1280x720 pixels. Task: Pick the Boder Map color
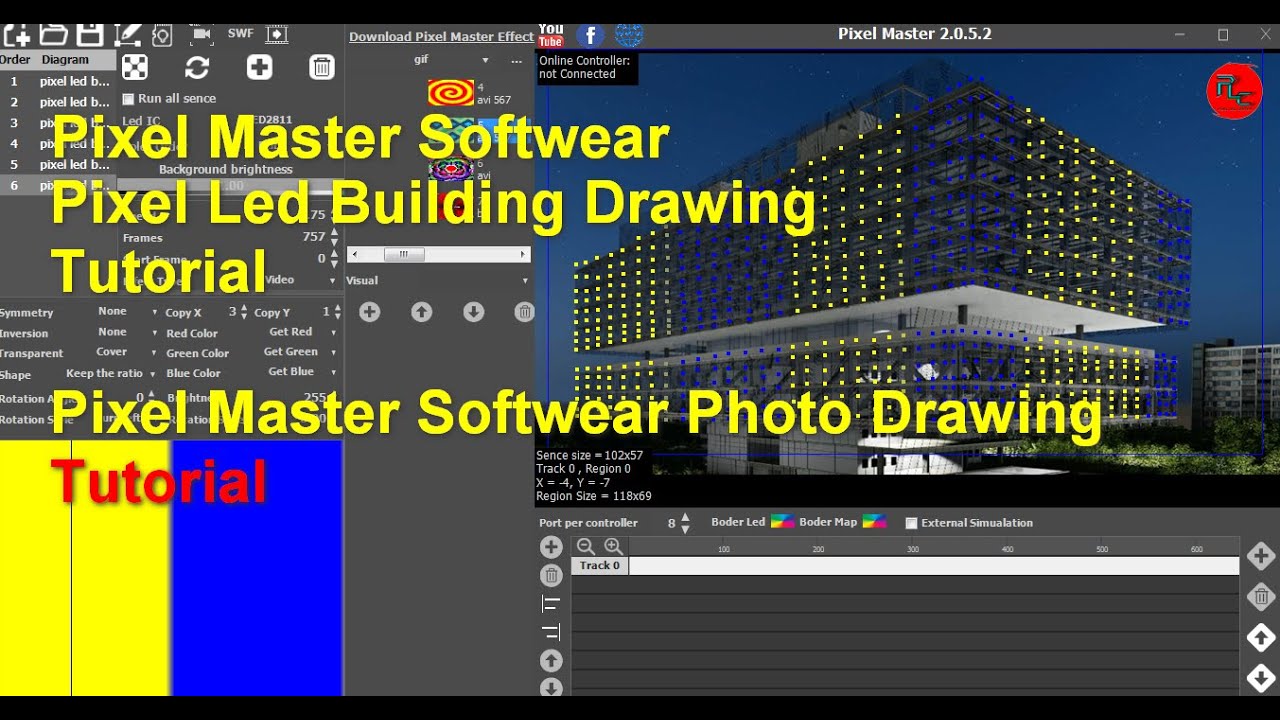click(874, 522)
